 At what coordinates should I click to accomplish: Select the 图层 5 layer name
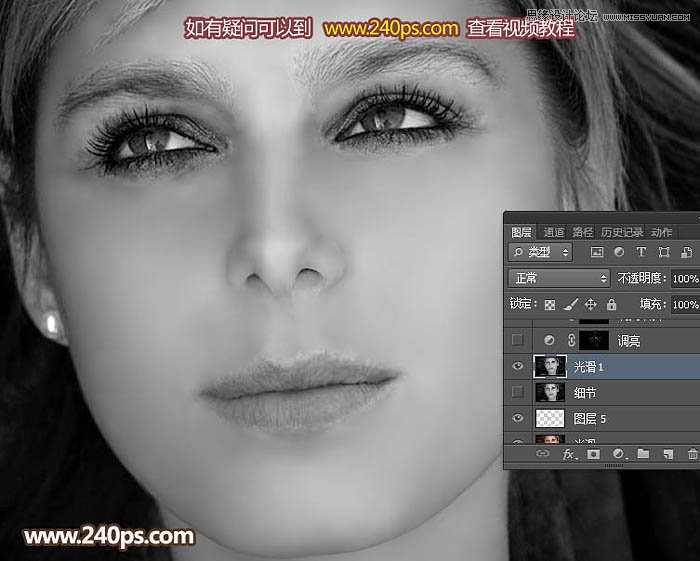click(x=590, y=419)
